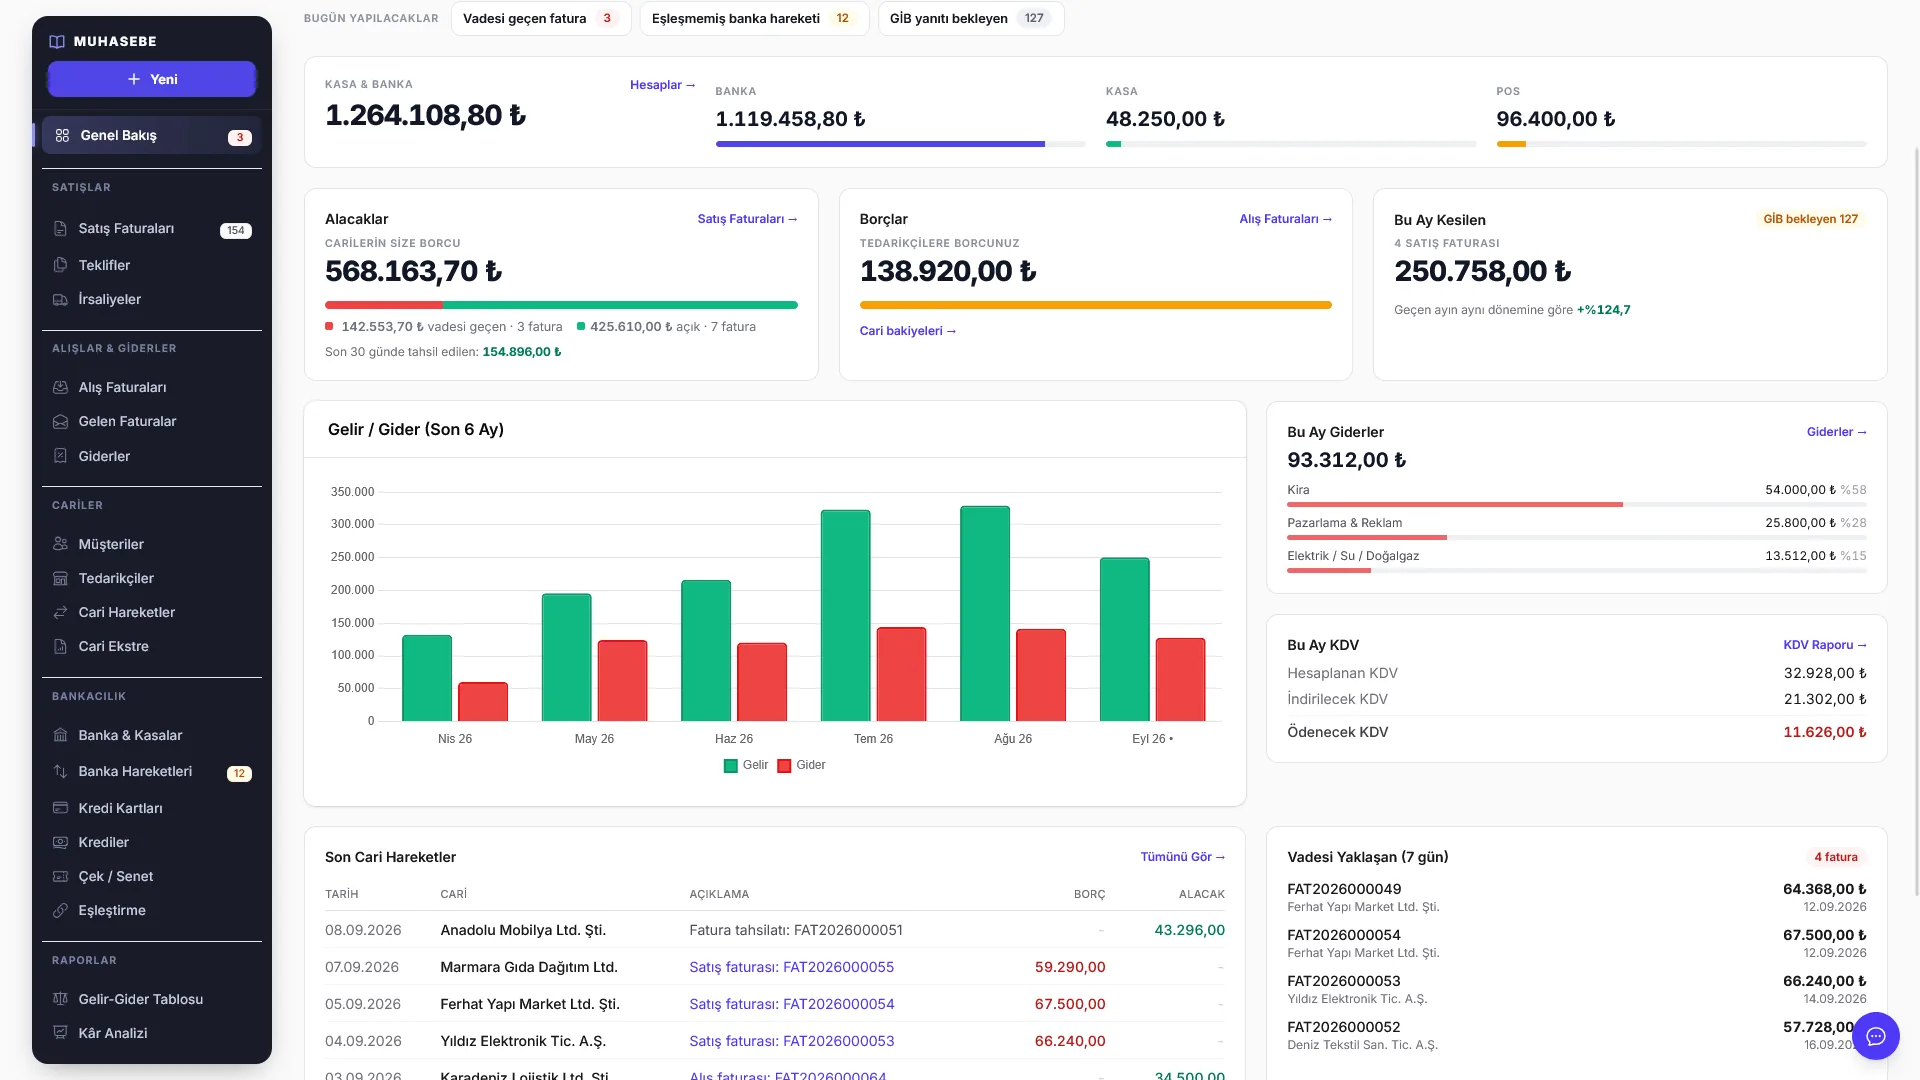This screenshot has width=1920, height=1080.
Task: Click the Satış Faturaları document icon
Action: (x=60, y=228)
